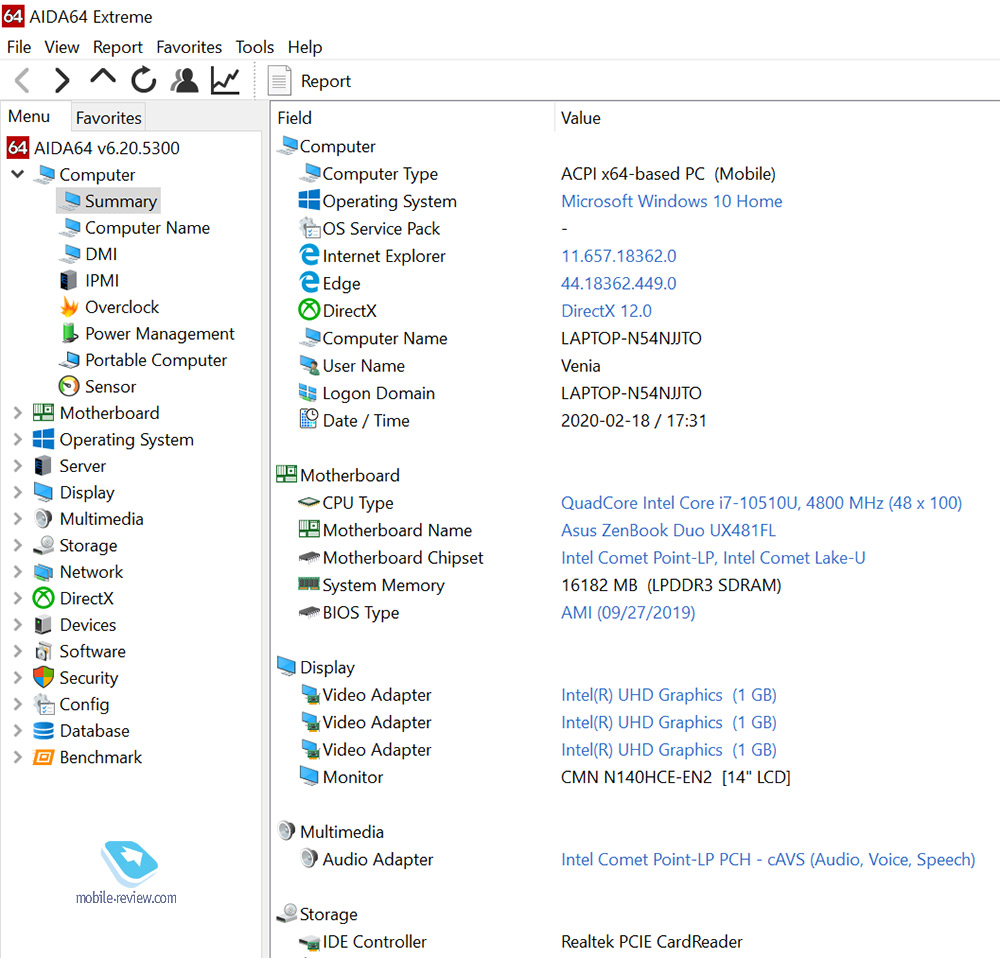Click the Refresh toolbar icon
The image size is (1000, 958).
pyautogui.click(x=143, y=80)
